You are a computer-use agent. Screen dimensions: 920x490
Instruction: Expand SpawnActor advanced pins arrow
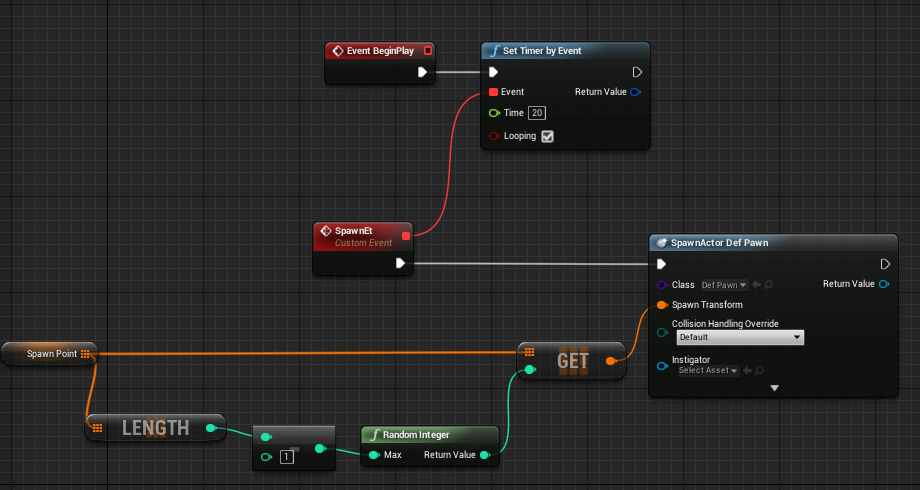(x=774, y=388)
